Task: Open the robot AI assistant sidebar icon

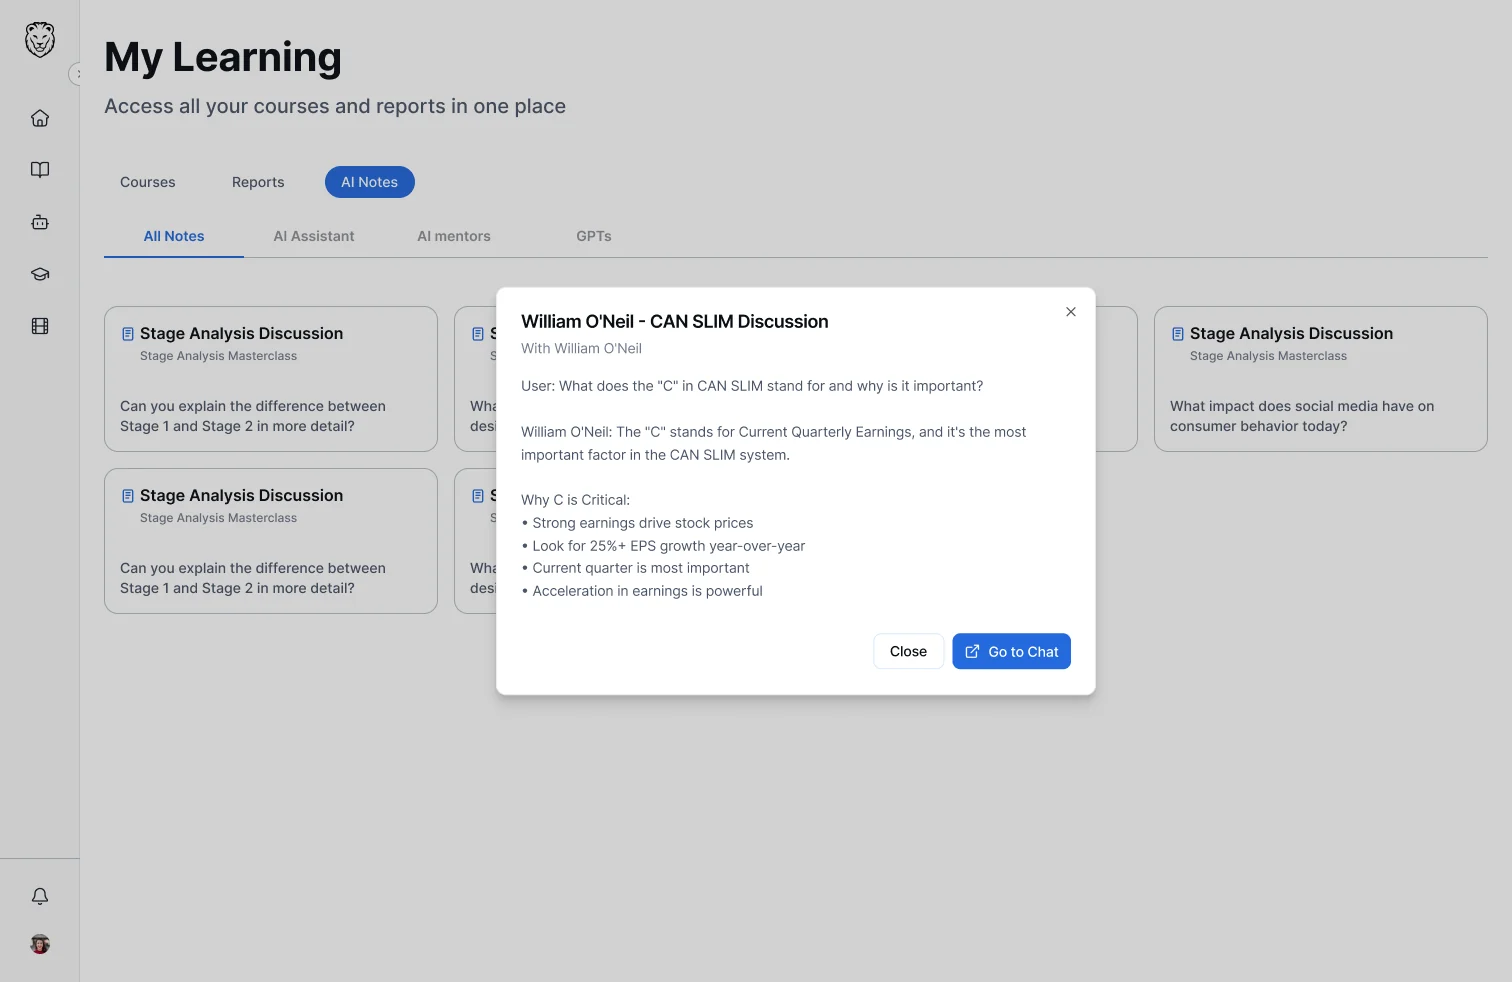Action: (x=40, y=222)
